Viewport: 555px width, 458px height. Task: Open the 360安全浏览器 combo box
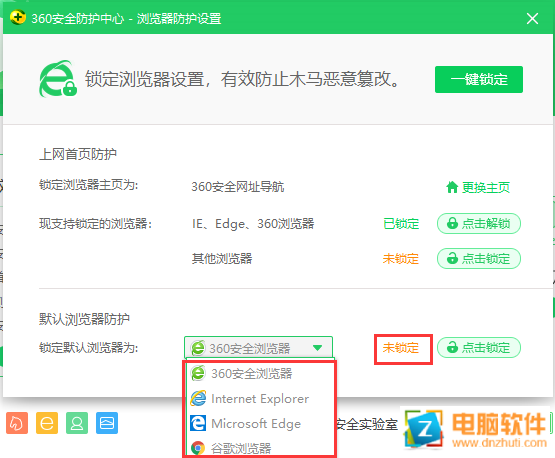click(258, 347)
